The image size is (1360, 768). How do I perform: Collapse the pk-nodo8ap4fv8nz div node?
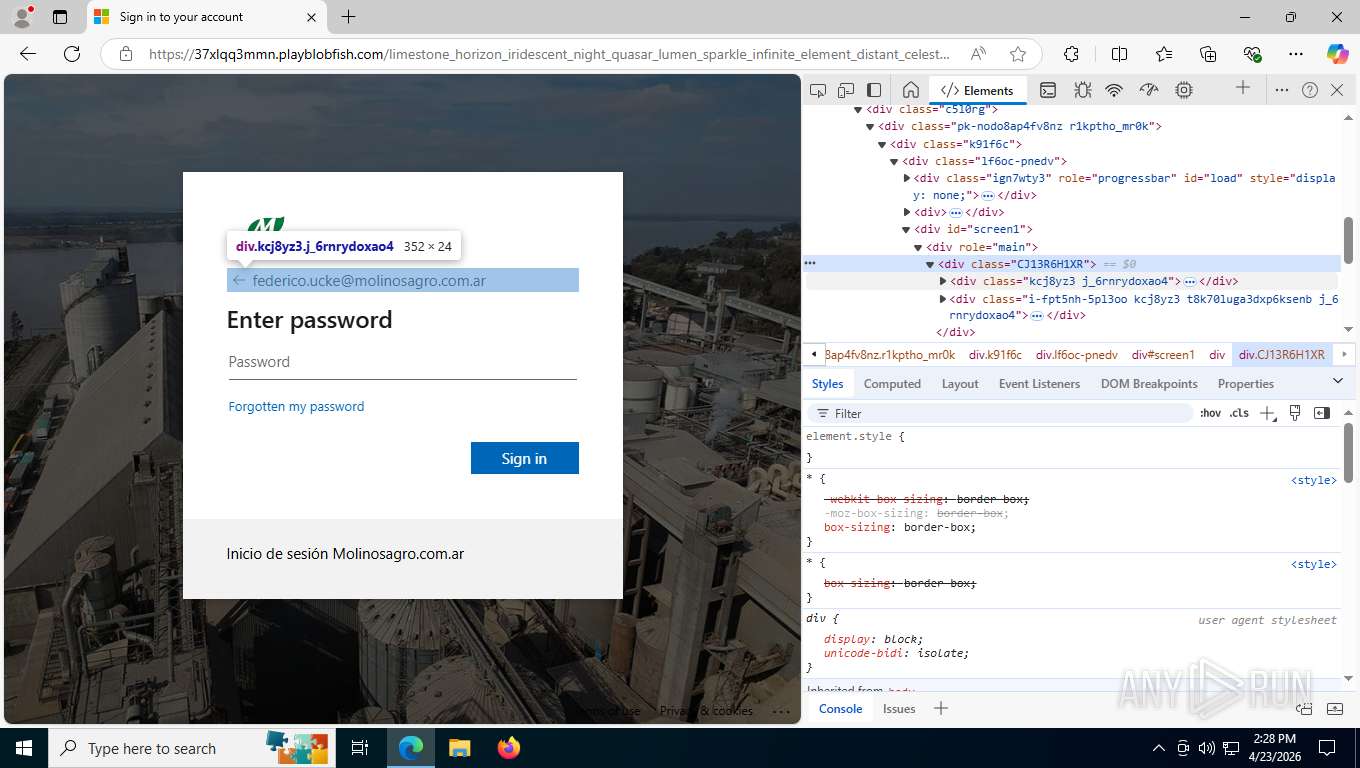pyautogui.click(x=870, y=127)
